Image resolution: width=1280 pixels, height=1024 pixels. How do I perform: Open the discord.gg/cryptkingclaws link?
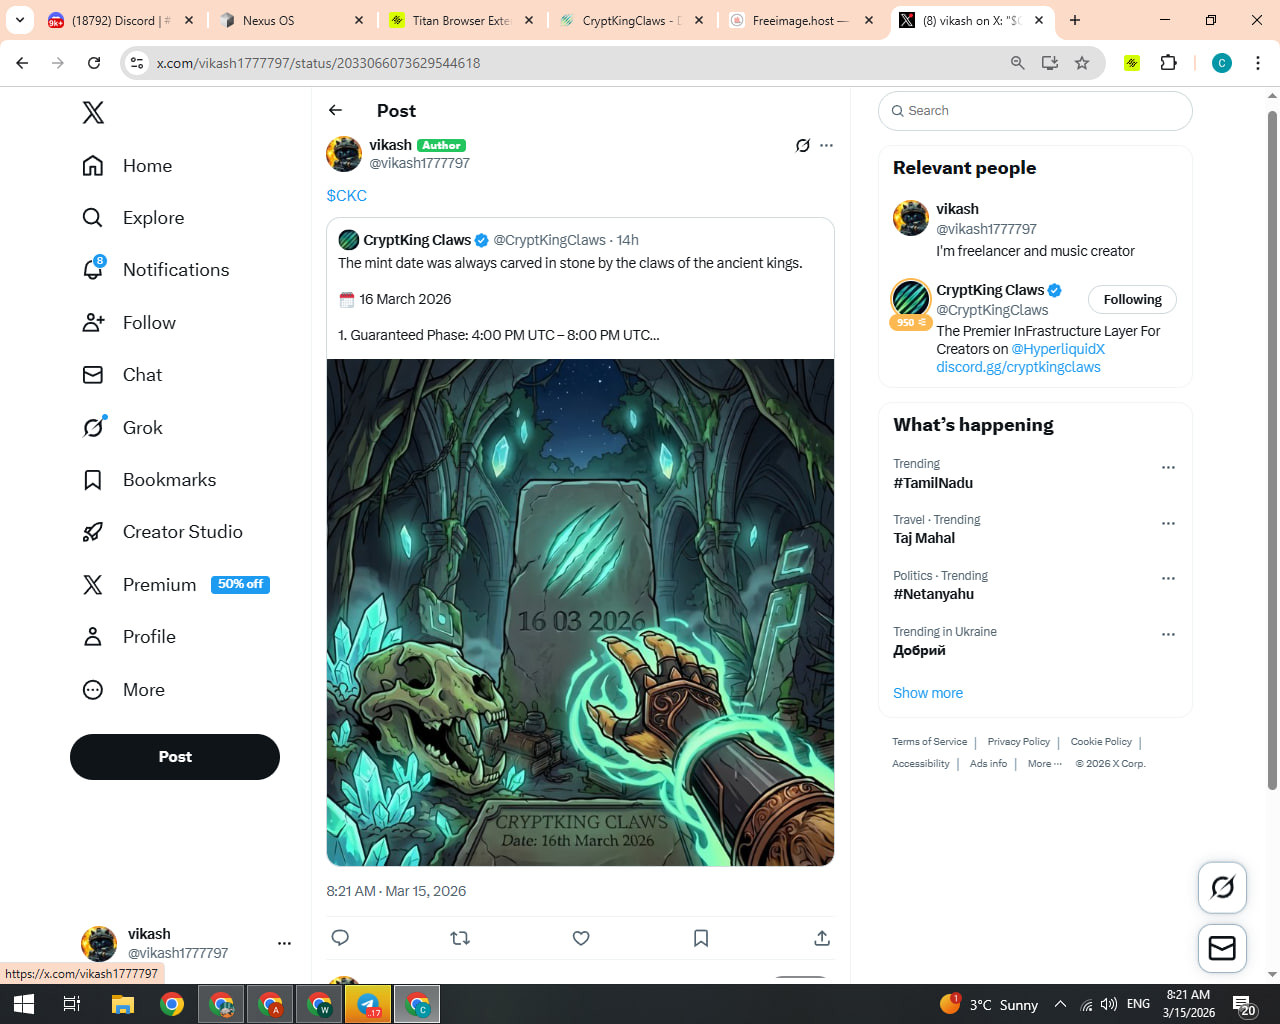(1018, 367)
